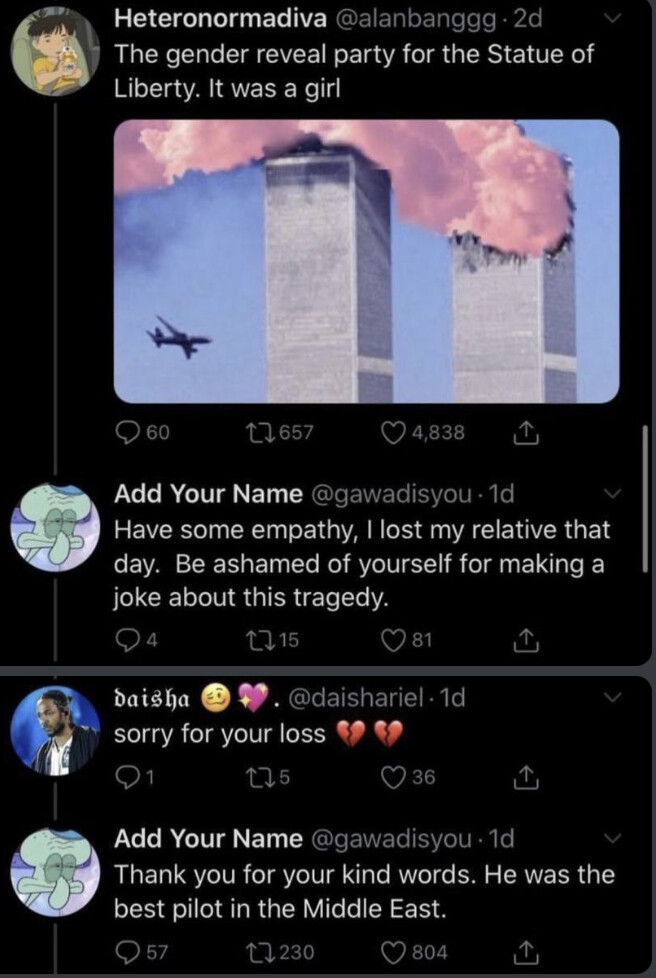Like the tweet with 4,838 likes

point(396,432)
